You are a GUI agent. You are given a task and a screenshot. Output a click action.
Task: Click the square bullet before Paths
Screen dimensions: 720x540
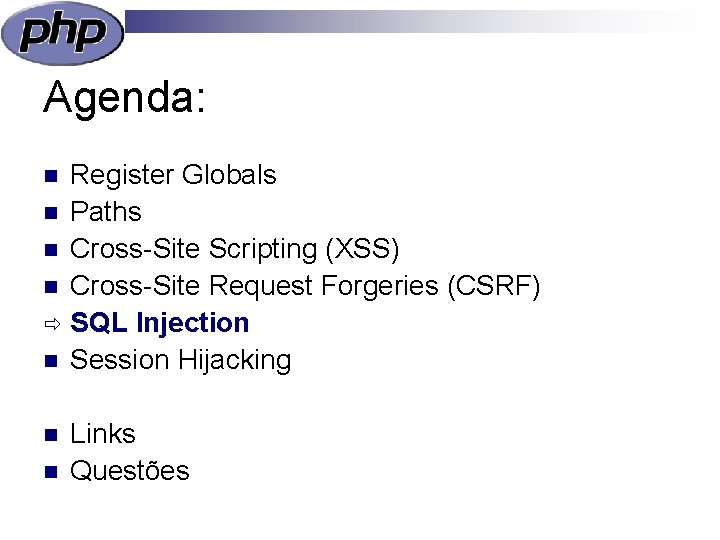point(51,213)
